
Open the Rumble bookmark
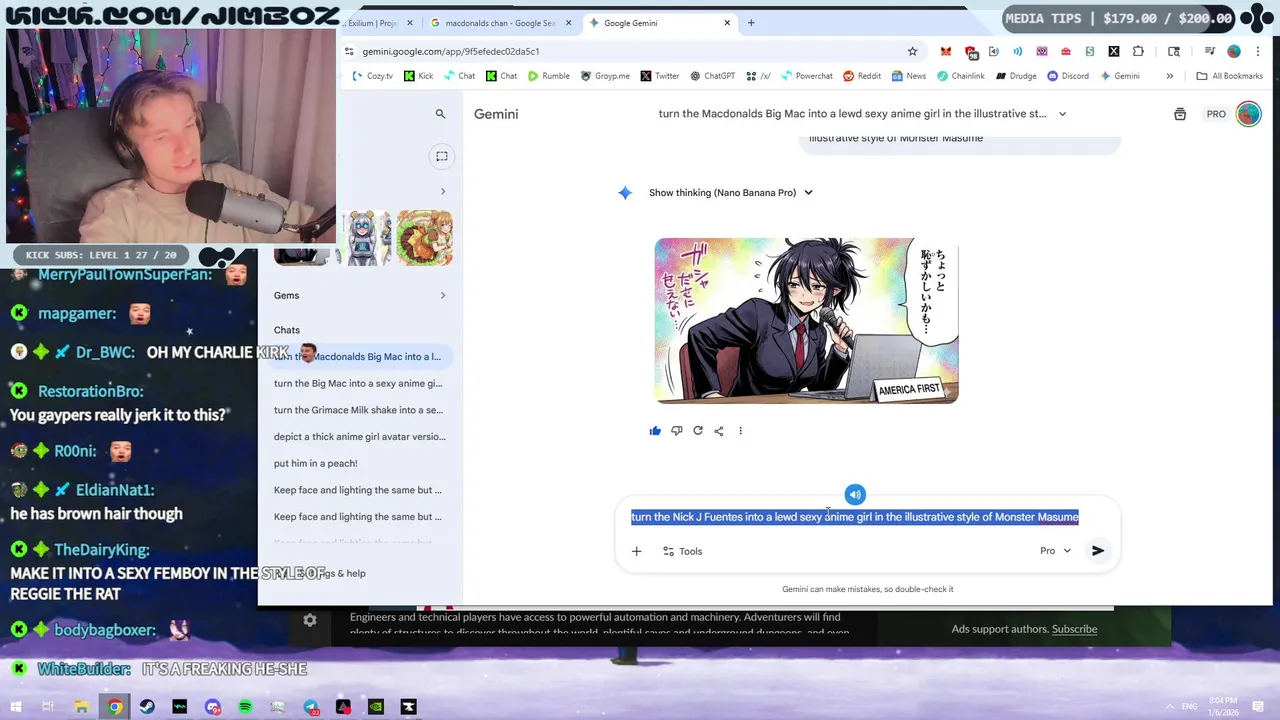click(x=549, y=76)
